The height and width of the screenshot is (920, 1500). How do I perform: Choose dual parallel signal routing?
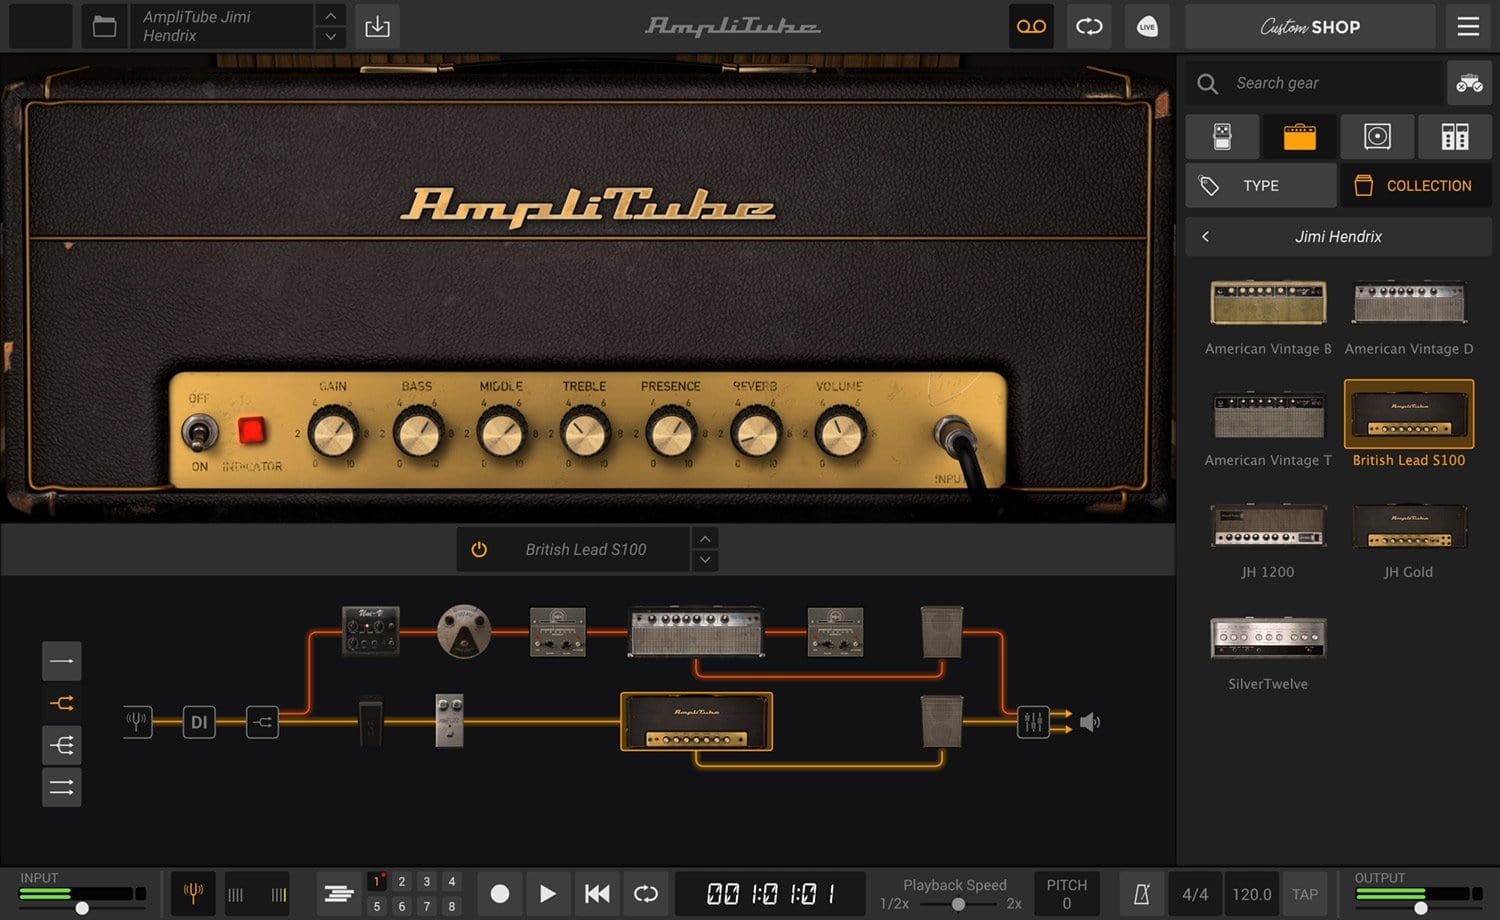coord(62,787)
